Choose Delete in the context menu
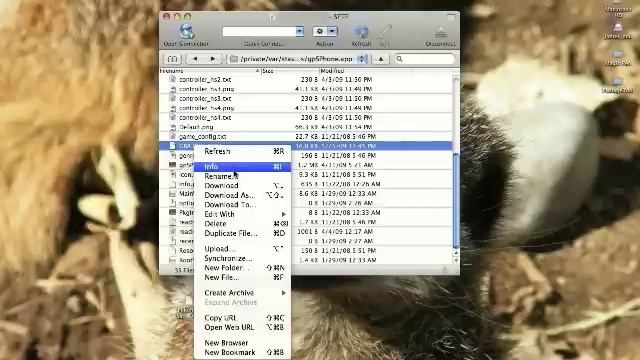640x360 pixels. click(x=242, y=224)
